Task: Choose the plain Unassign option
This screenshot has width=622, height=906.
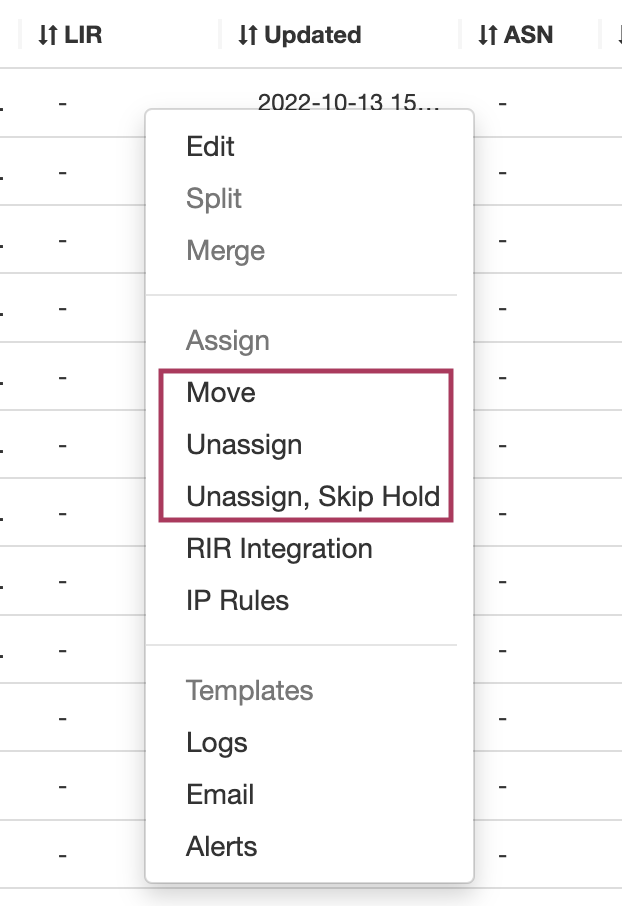Action: point(244,445)
